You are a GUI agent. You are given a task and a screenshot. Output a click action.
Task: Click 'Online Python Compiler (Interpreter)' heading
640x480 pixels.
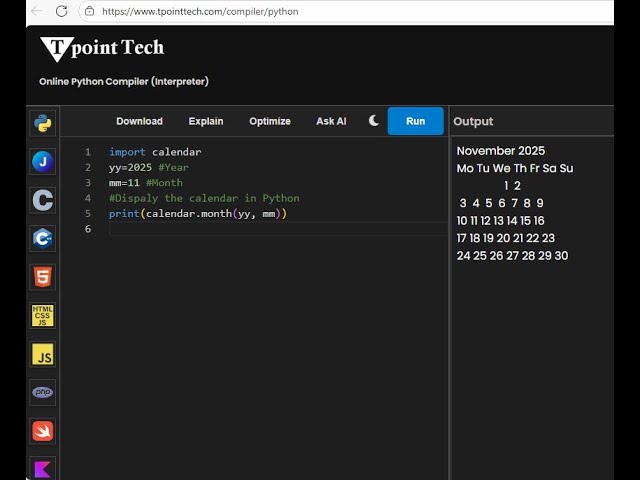coord(124,81)
